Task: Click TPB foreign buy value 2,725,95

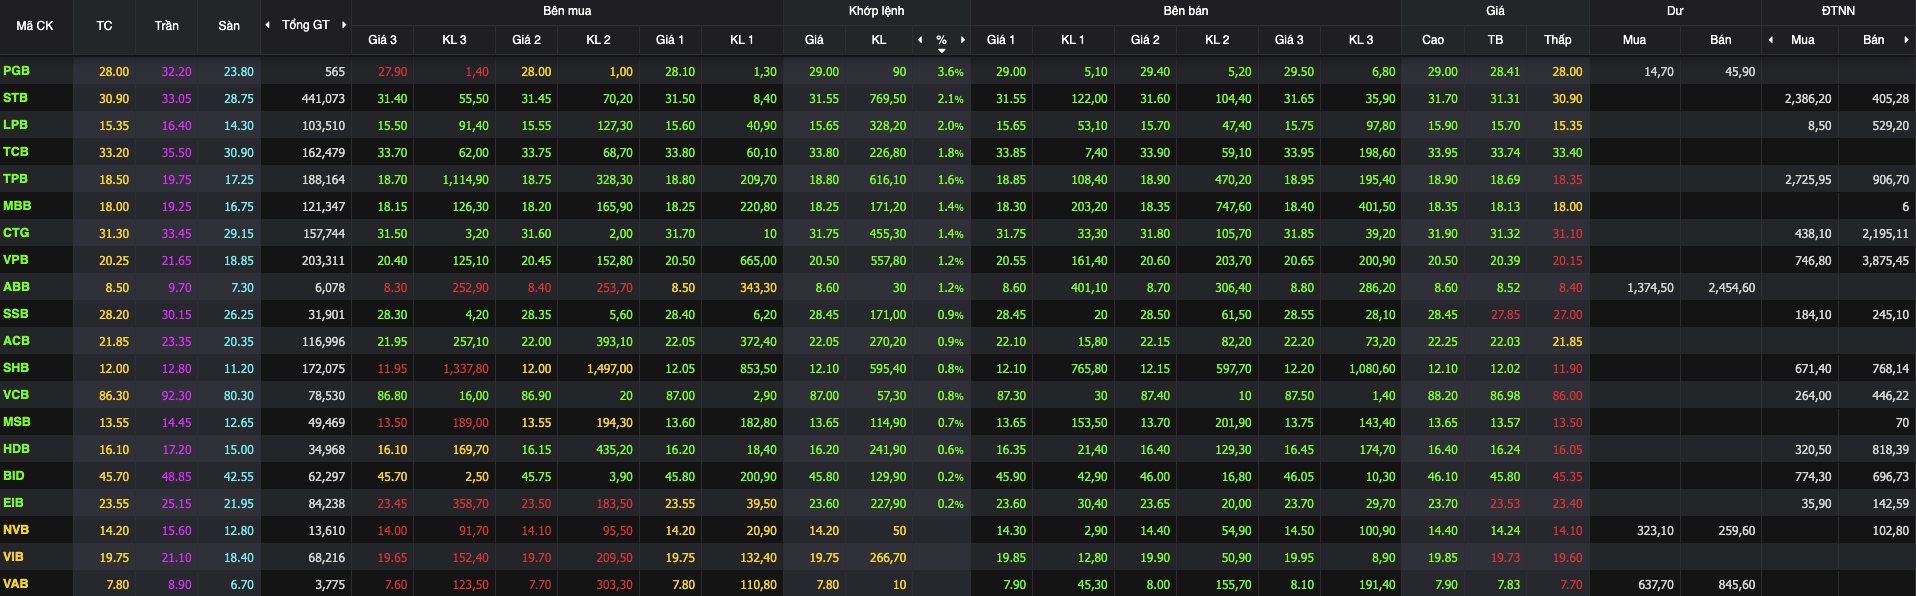Action: tap(1808, 180)
